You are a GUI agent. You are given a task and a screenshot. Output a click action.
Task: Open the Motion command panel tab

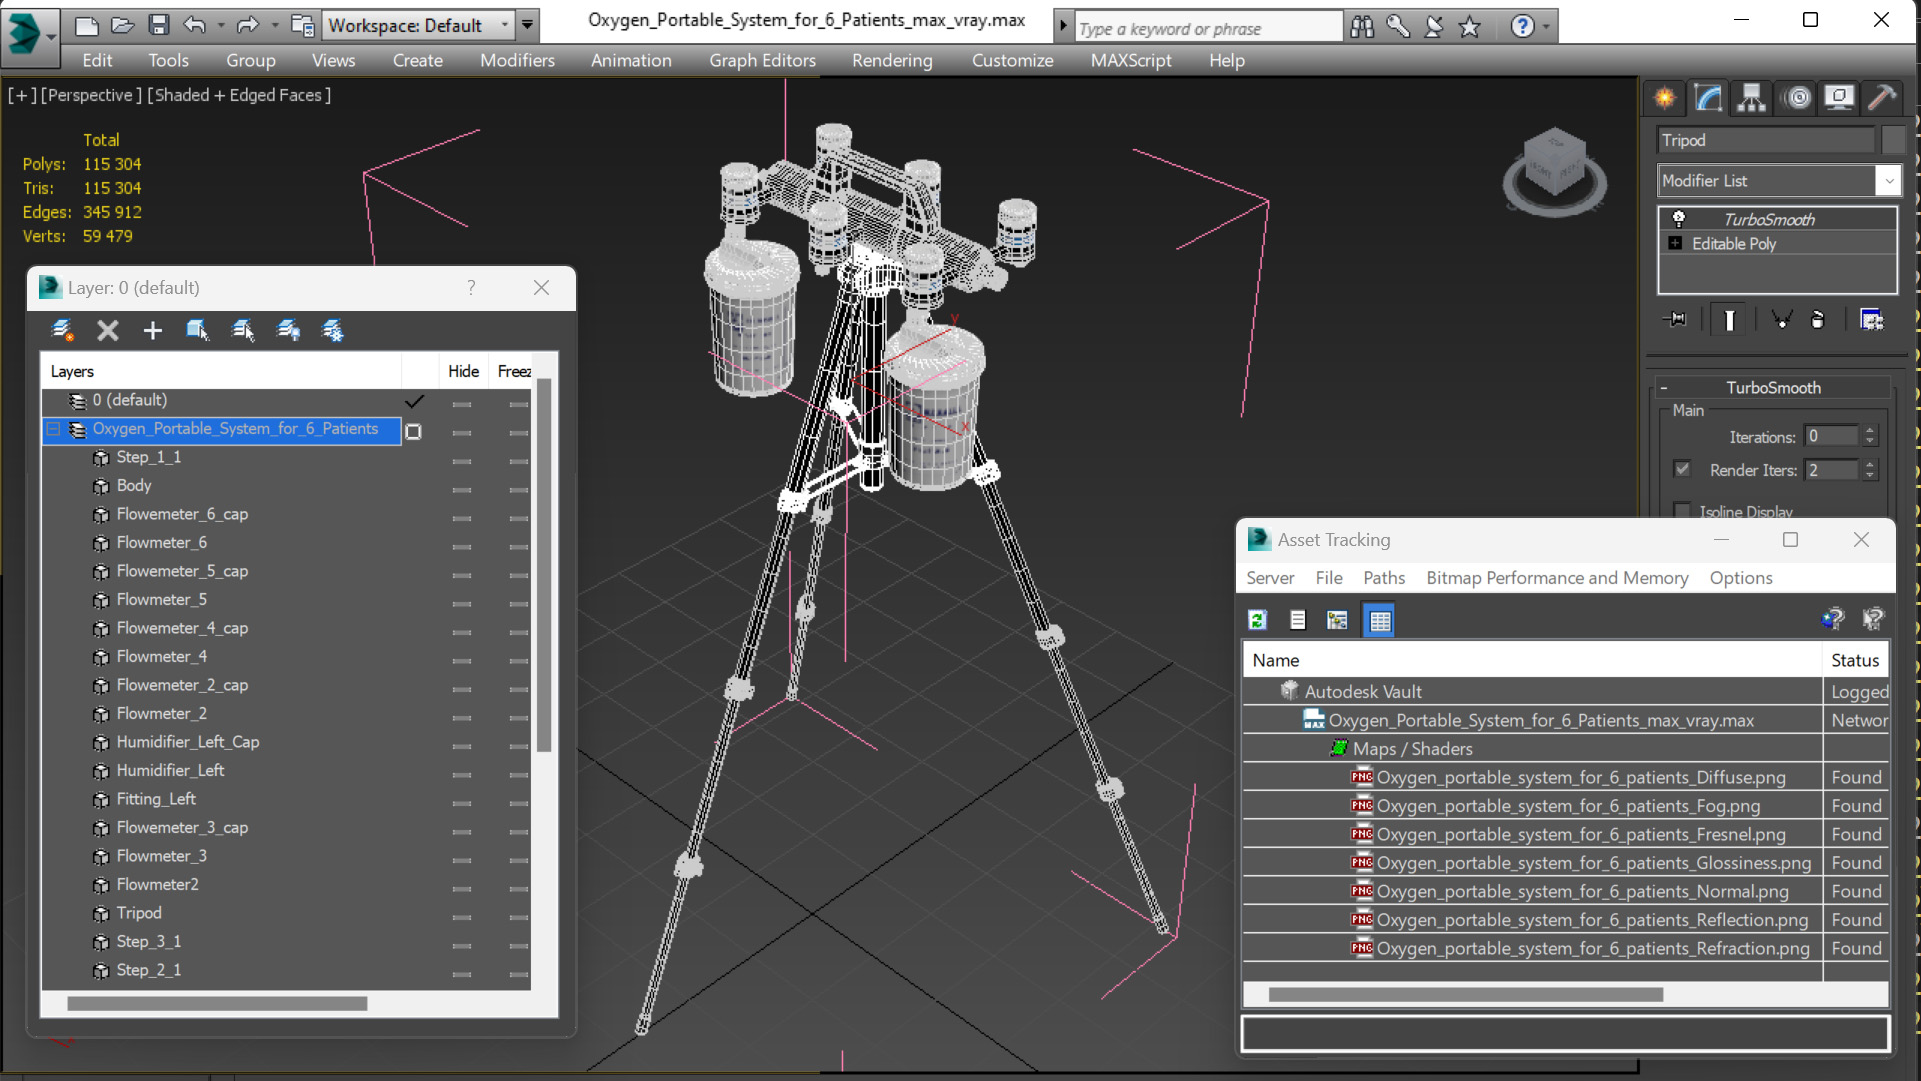[x=1797, y=98]
